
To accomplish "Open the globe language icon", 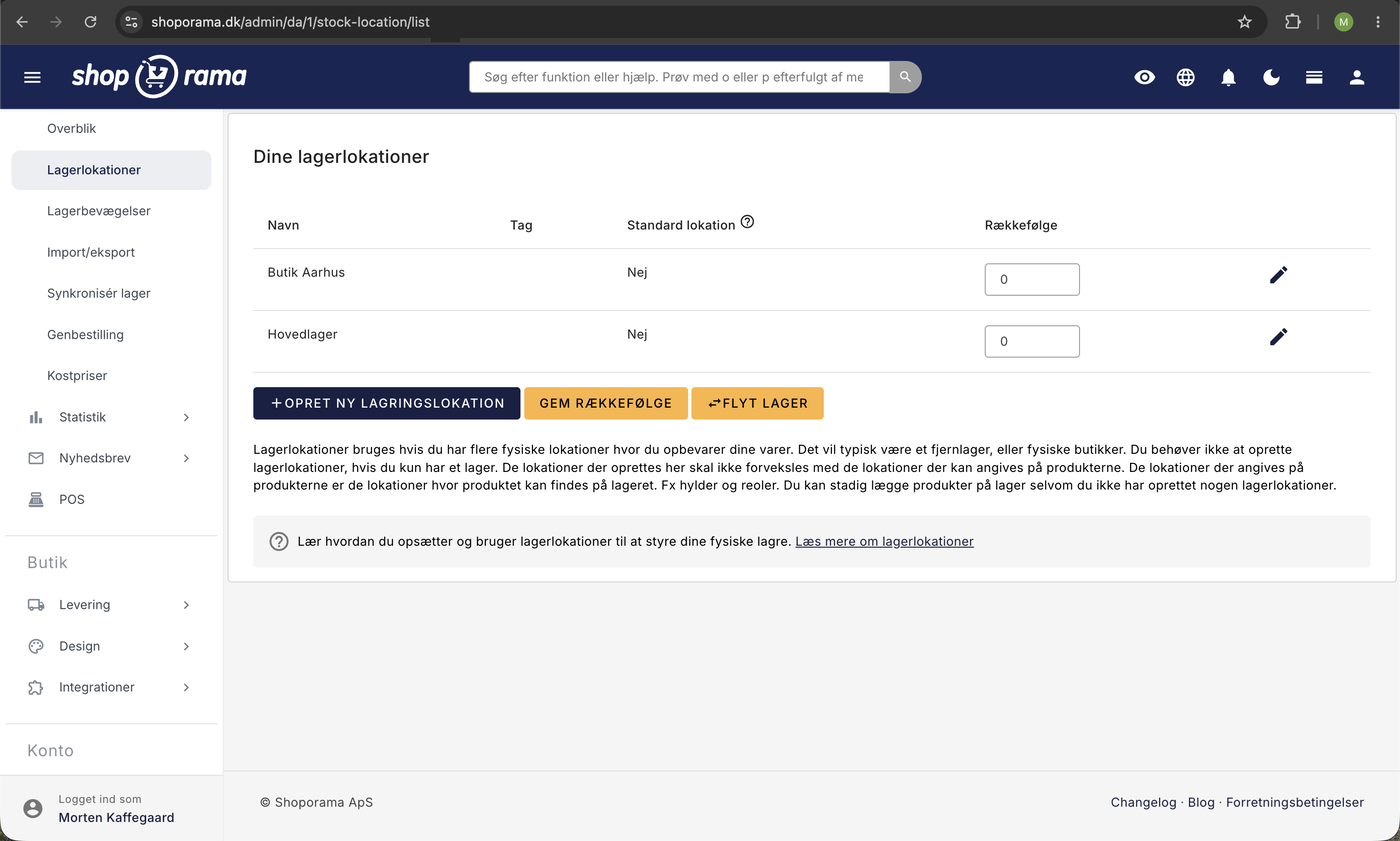I will [1186, 77].
